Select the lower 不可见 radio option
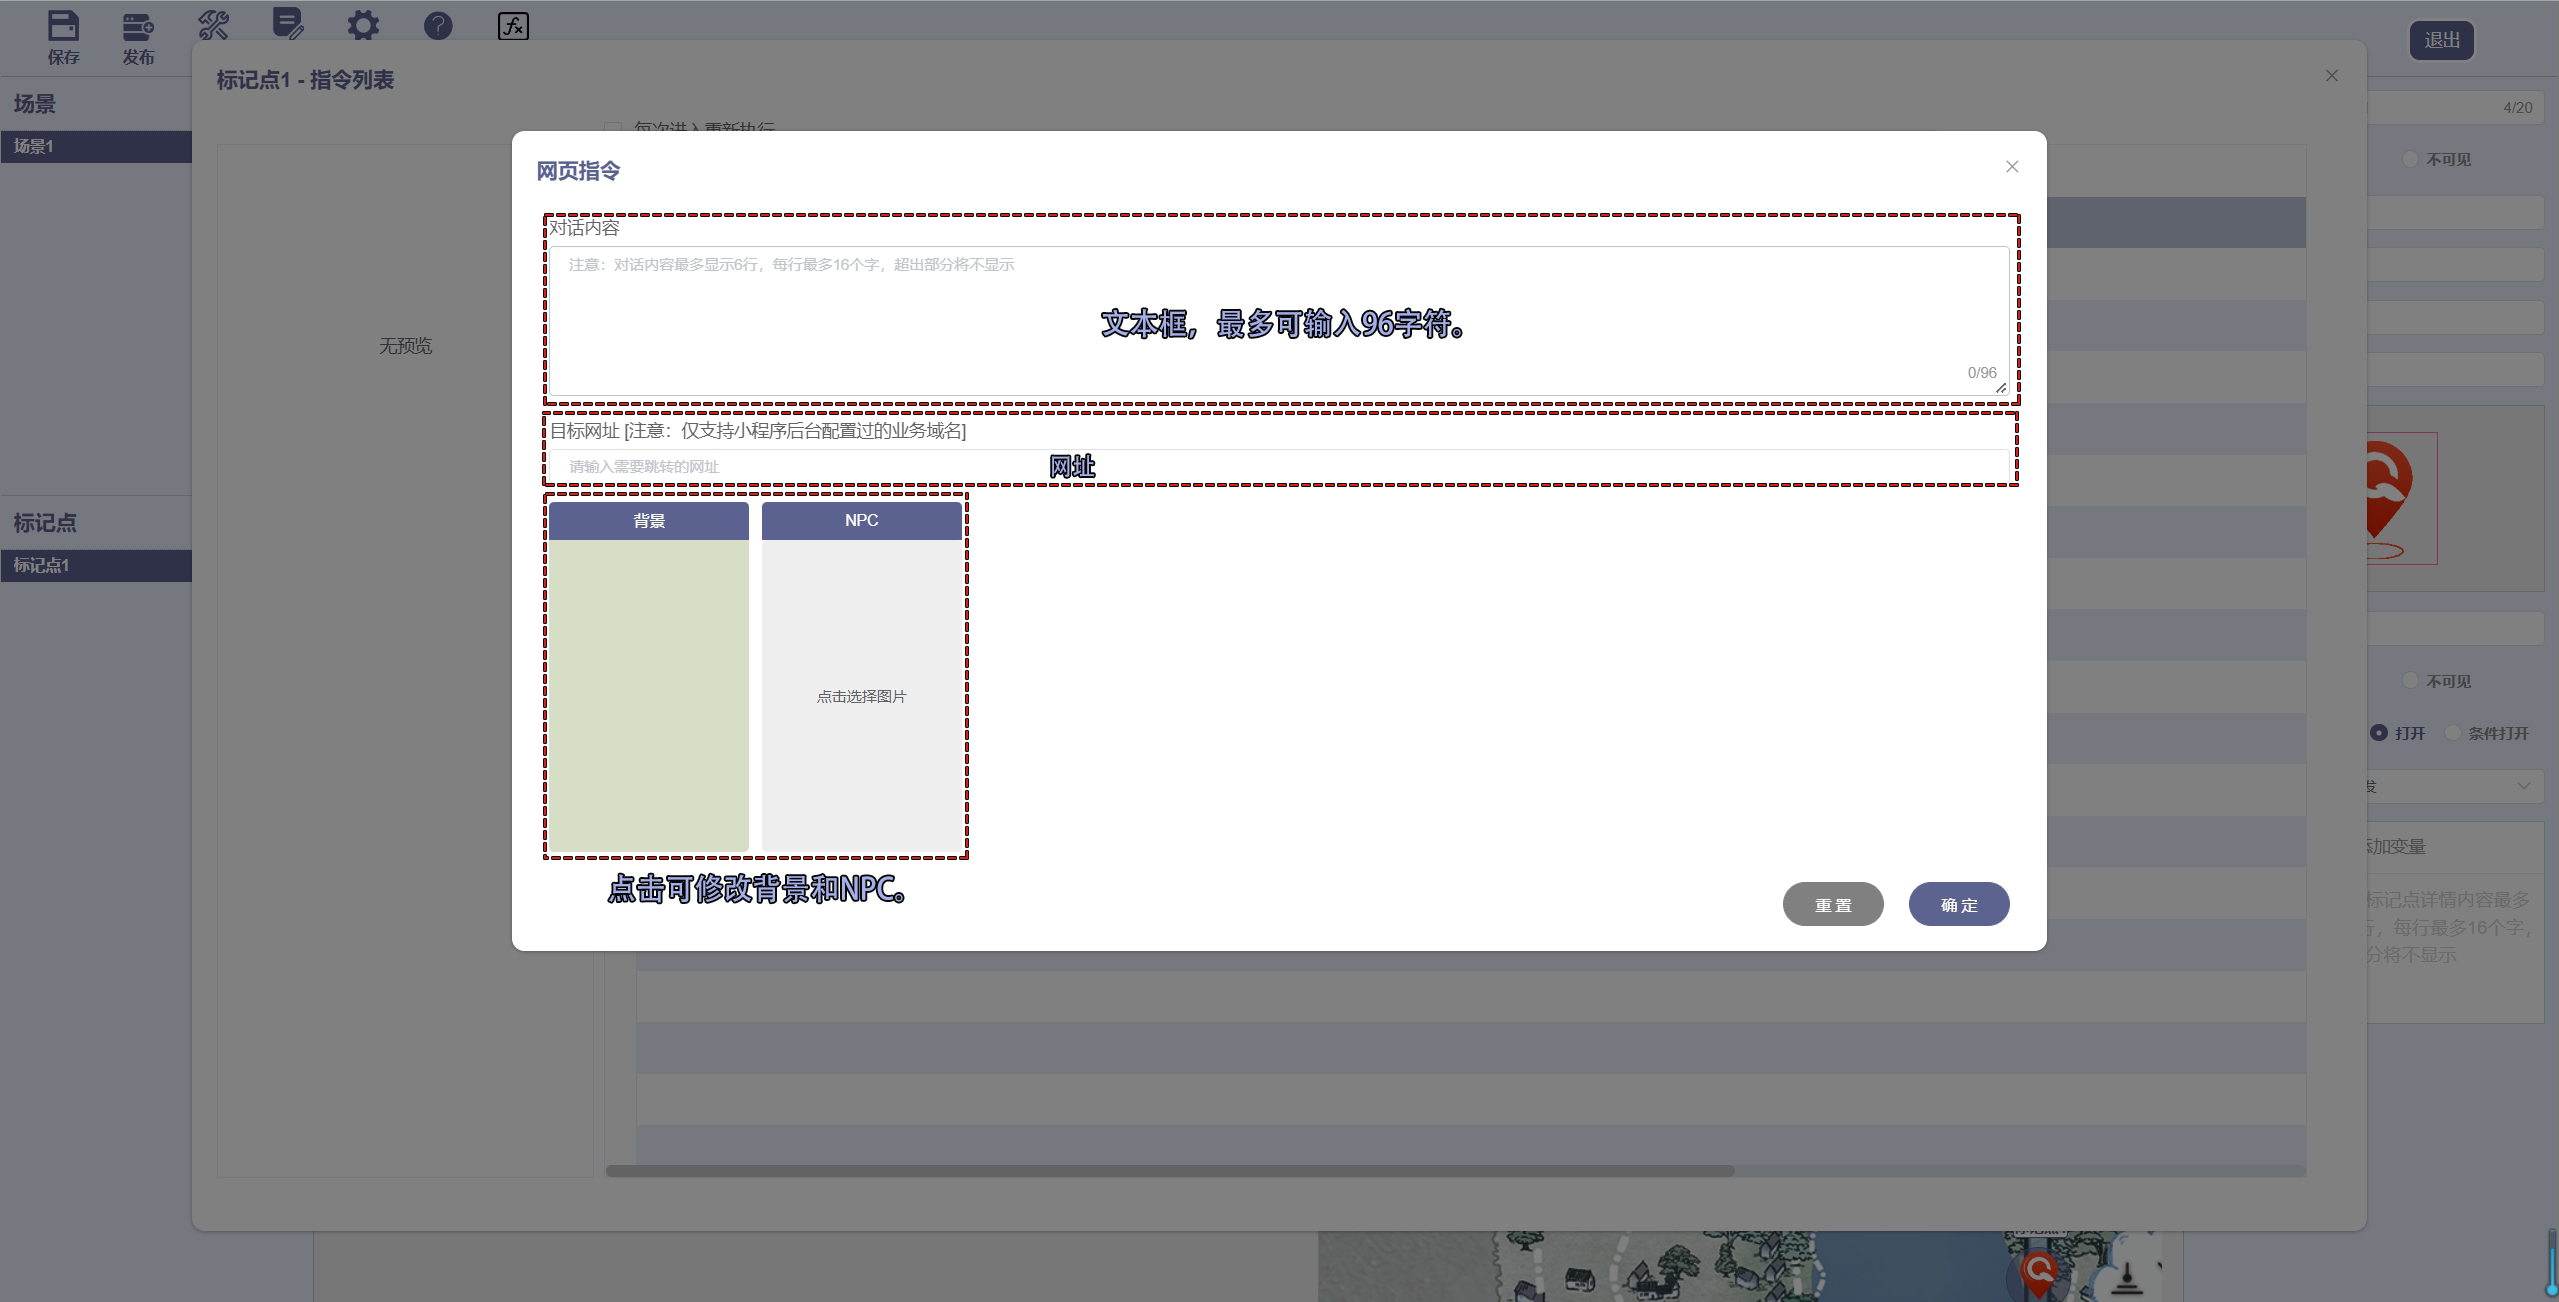This screenshot has width=2559, height=1302. pos(2410,681)
